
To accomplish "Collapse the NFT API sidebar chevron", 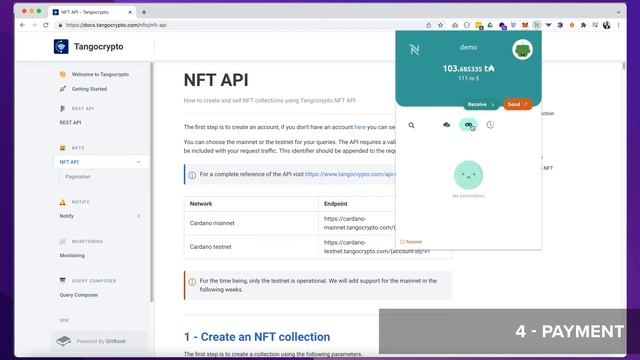I will (x=138, y=162).
